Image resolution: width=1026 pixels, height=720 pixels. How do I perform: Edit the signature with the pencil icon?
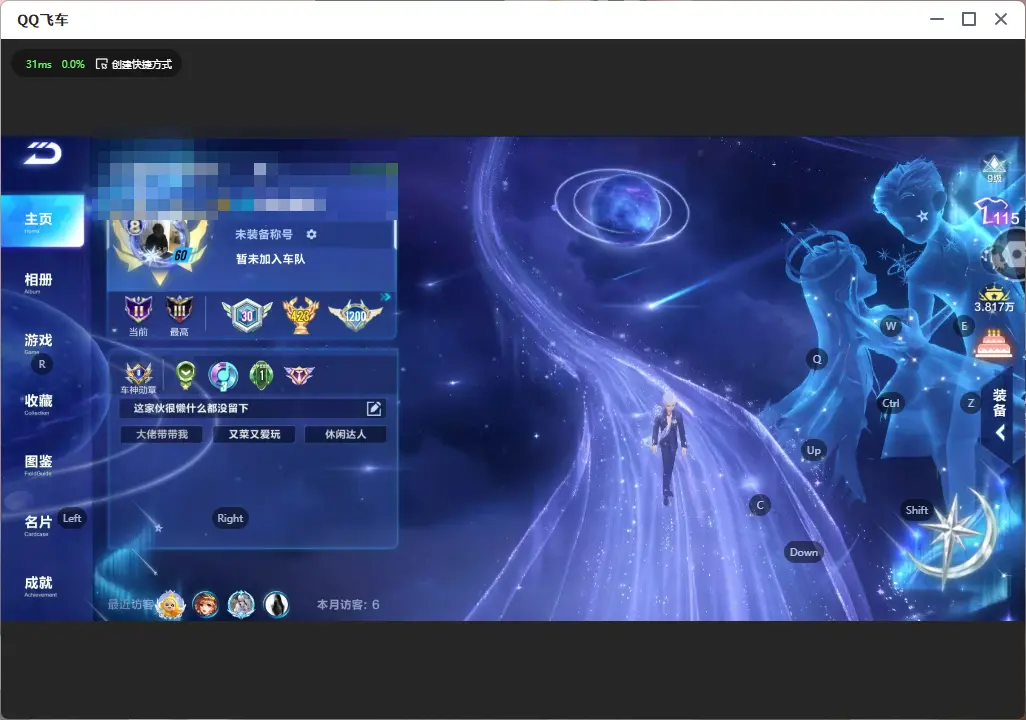click(x=374, y=408)
